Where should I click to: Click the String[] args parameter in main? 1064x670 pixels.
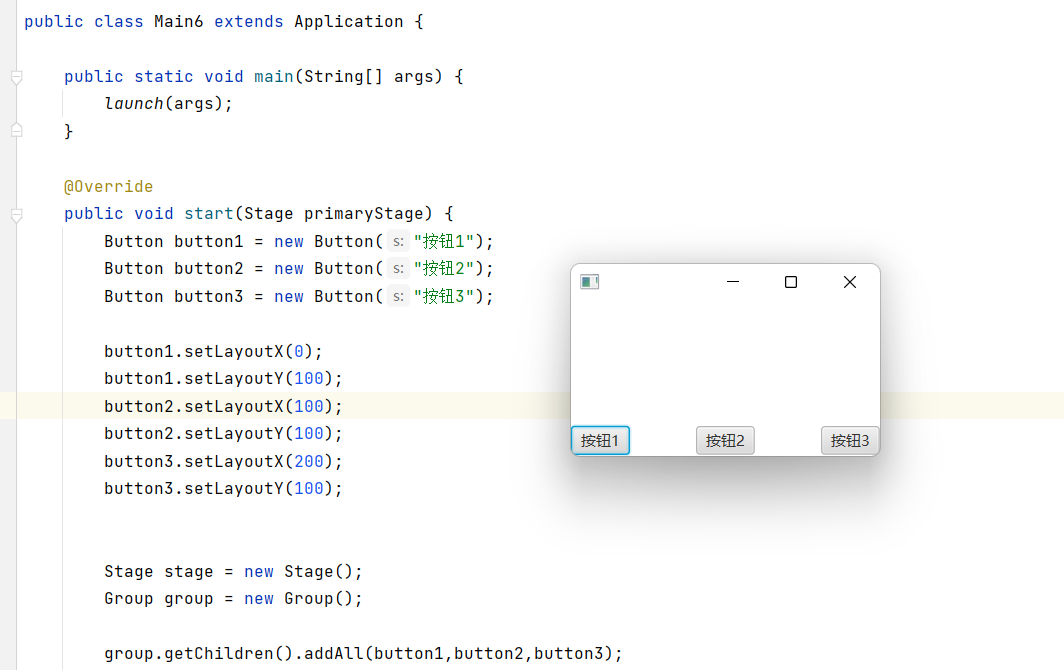pyautogui.click(x=368, y=77)
